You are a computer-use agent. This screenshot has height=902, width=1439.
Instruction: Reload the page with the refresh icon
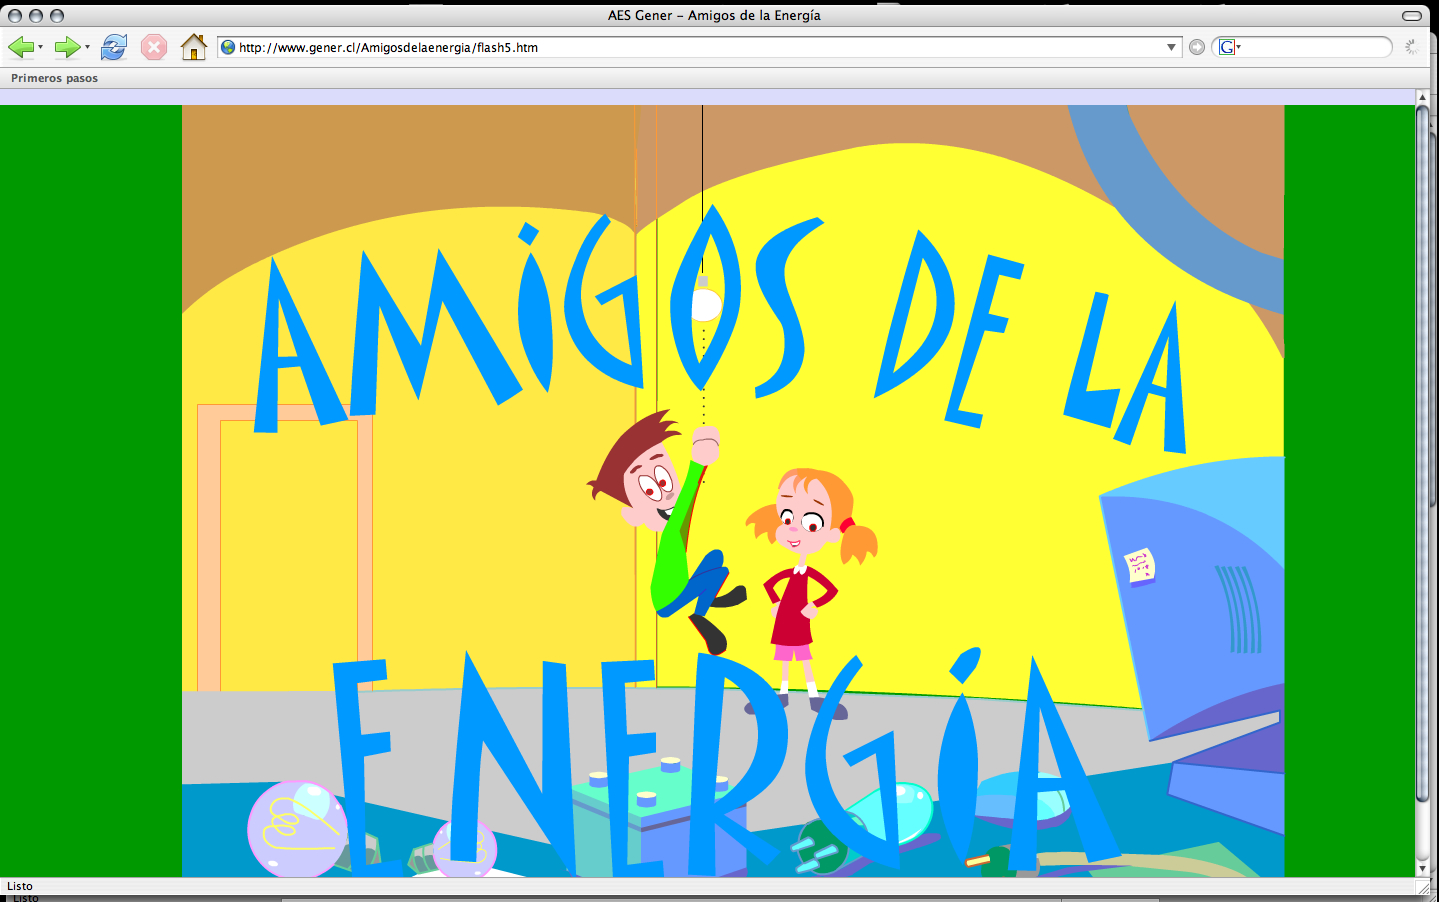click(x=114, y=47)
